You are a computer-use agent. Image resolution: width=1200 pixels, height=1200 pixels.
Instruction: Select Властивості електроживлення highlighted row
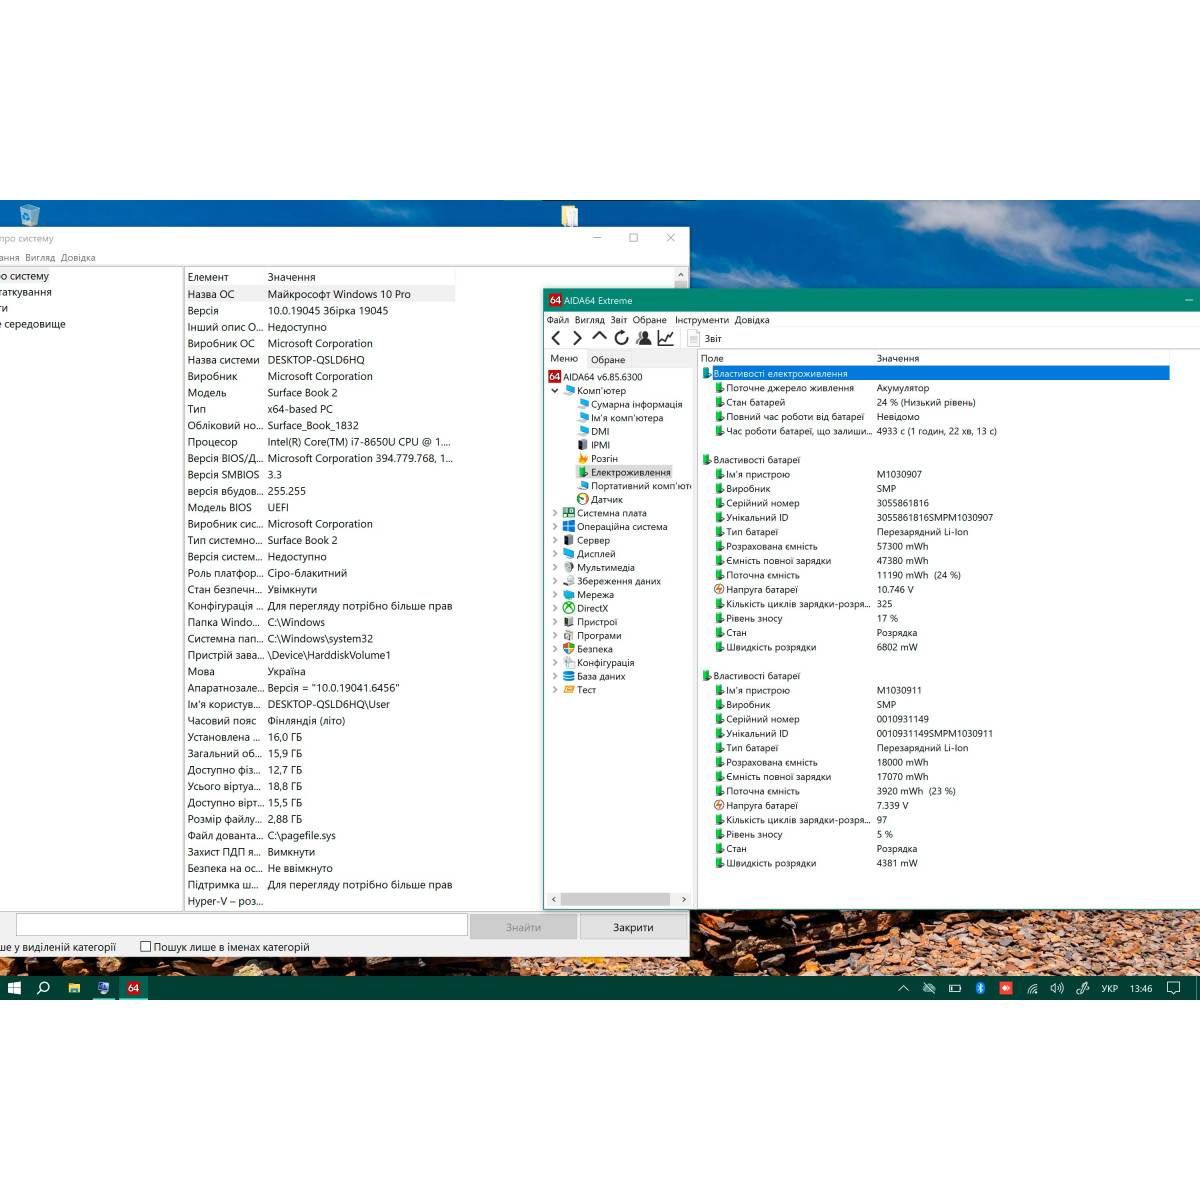click(x=936, y=373)
